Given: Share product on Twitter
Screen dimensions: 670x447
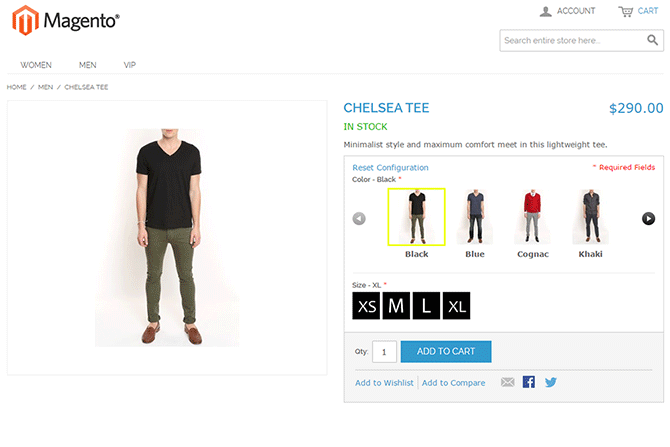Looking at the screenshot, I should pyautogui.click(x=550, y=382).
